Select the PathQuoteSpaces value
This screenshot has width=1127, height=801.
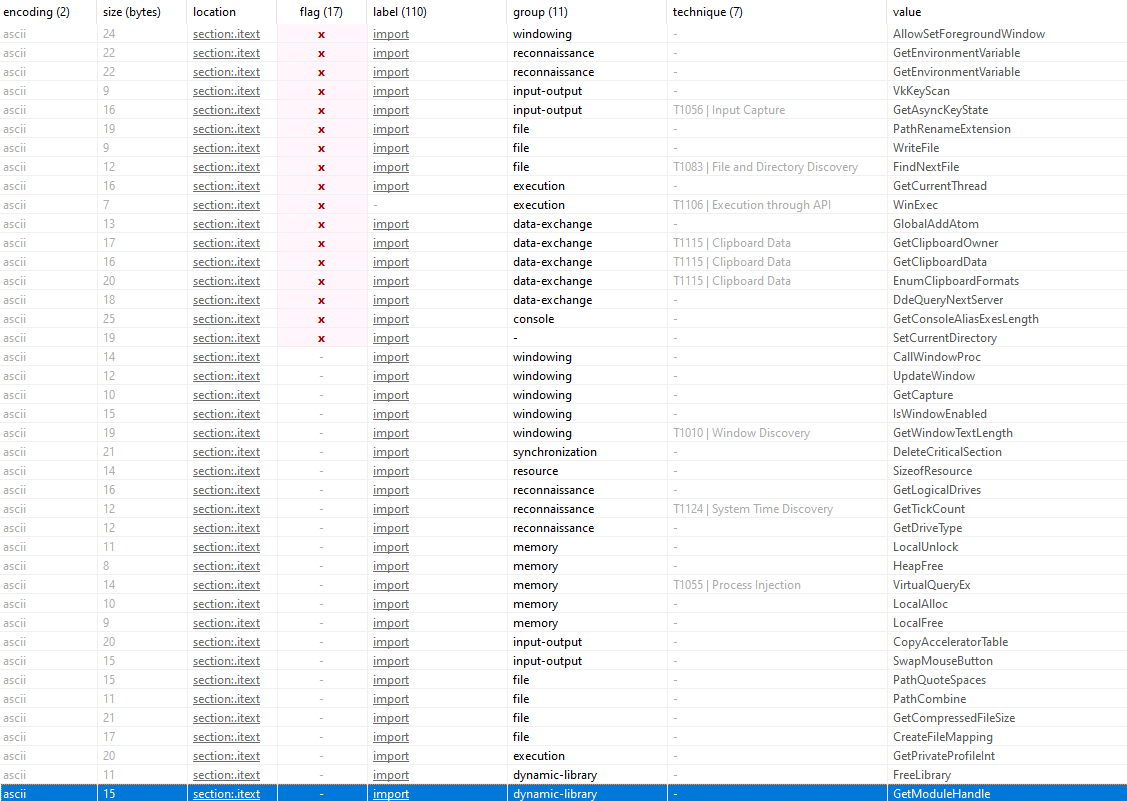click(x=939, y=679)
